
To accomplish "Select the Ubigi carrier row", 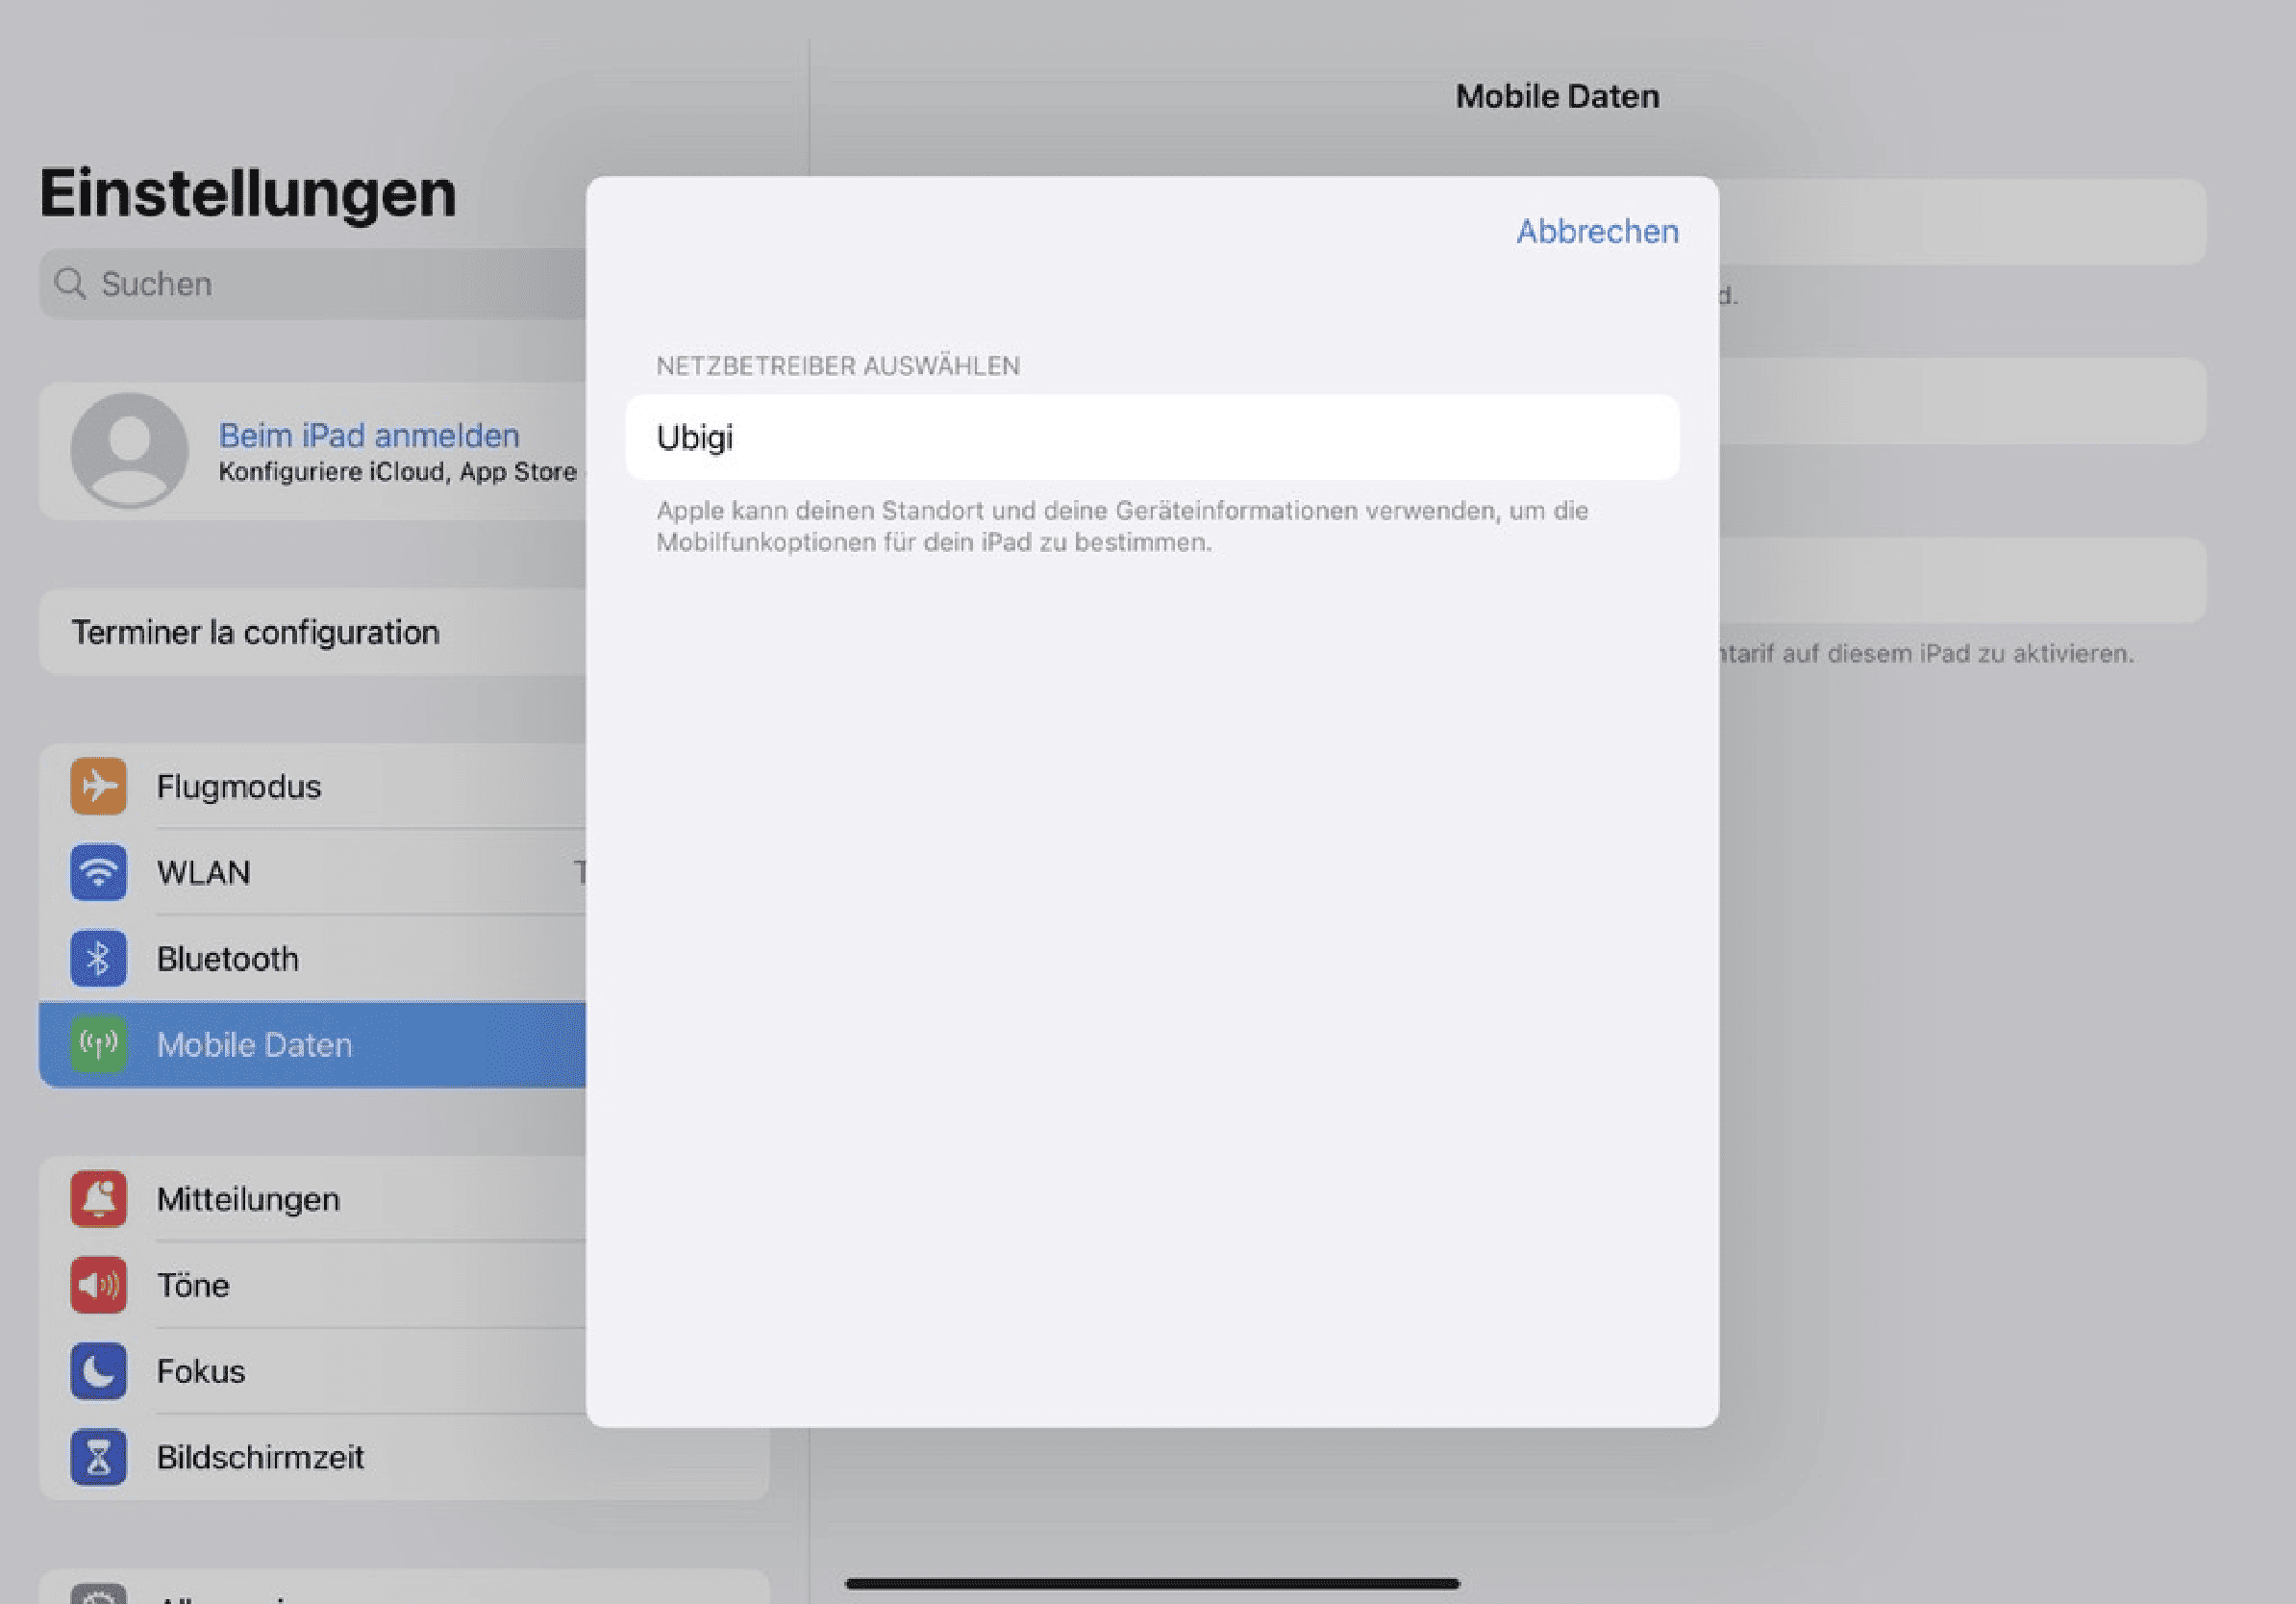I will (x=1152, y=437).
